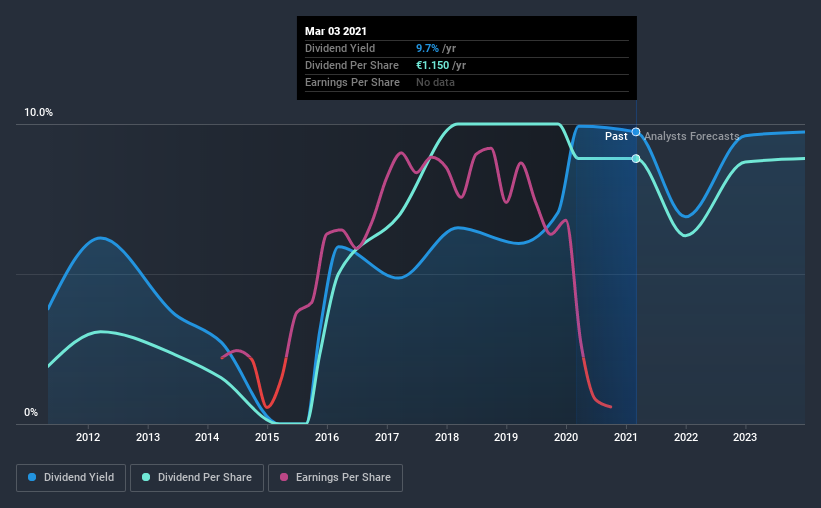Click the 2016 x-axis label
The width and height of the screenshot is (821, 508).
[x=327, y=437]
